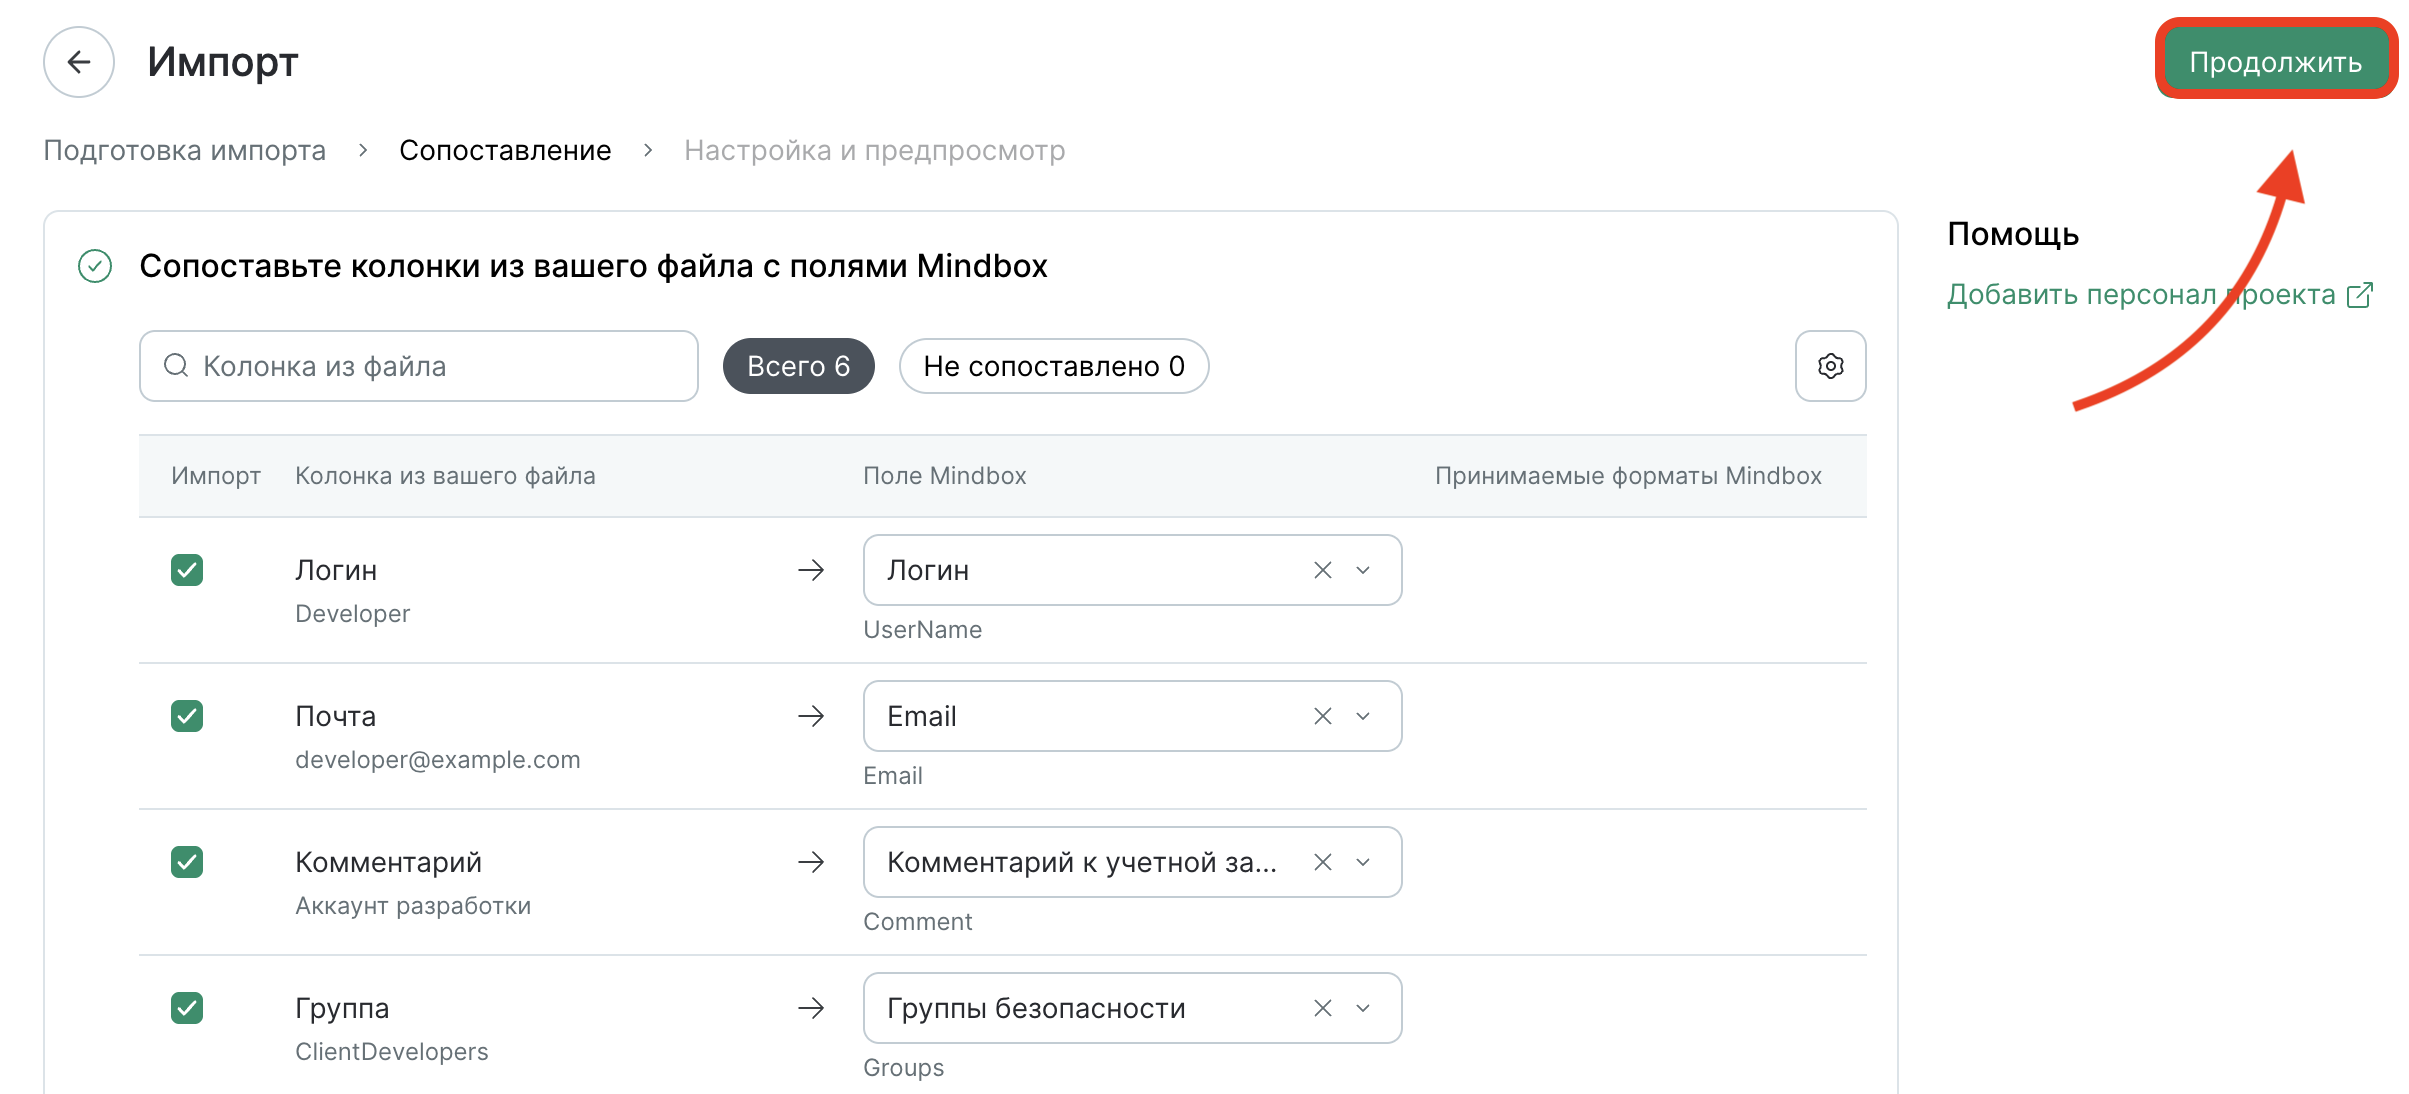This screenshot has width=2409, height=1094.
Task: Expand the Группы безопасности dropdown
Action: tap(1363, 1008)
